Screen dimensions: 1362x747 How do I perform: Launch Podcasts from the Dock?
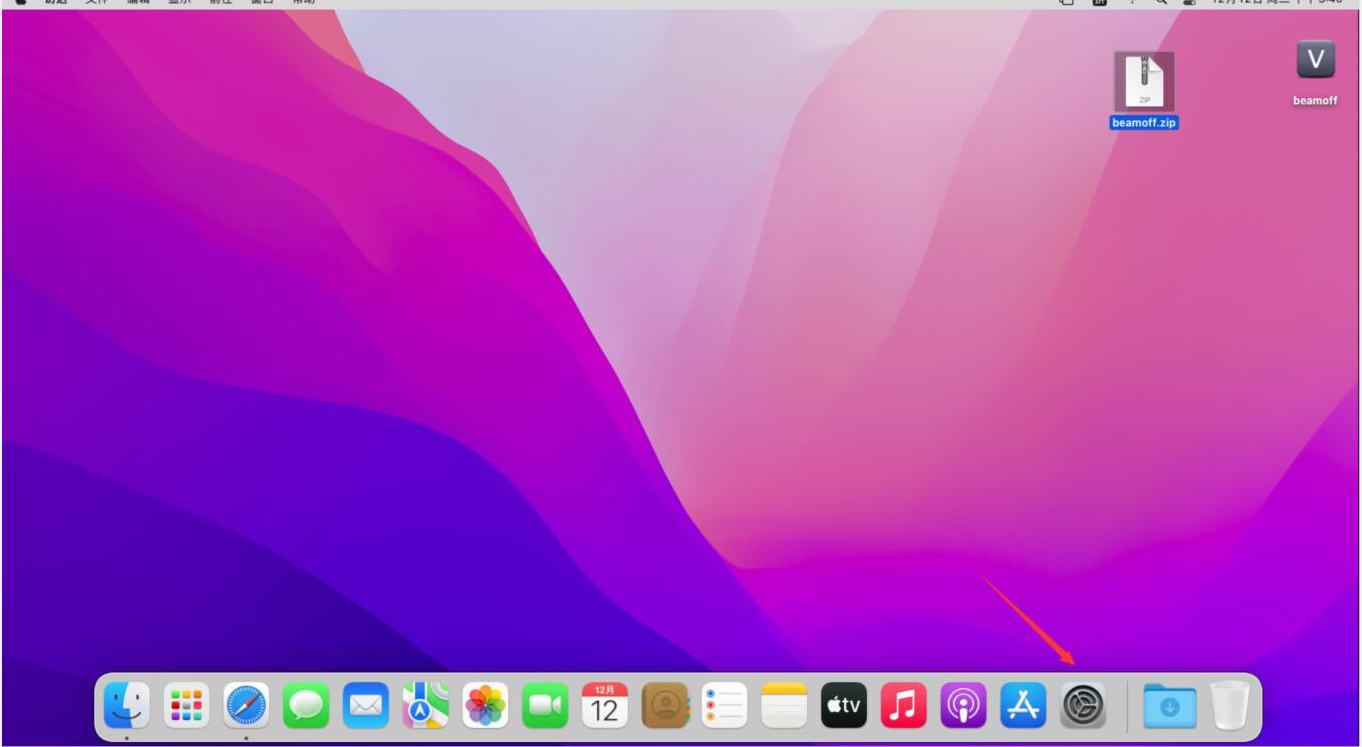click(x=964, y=706)
